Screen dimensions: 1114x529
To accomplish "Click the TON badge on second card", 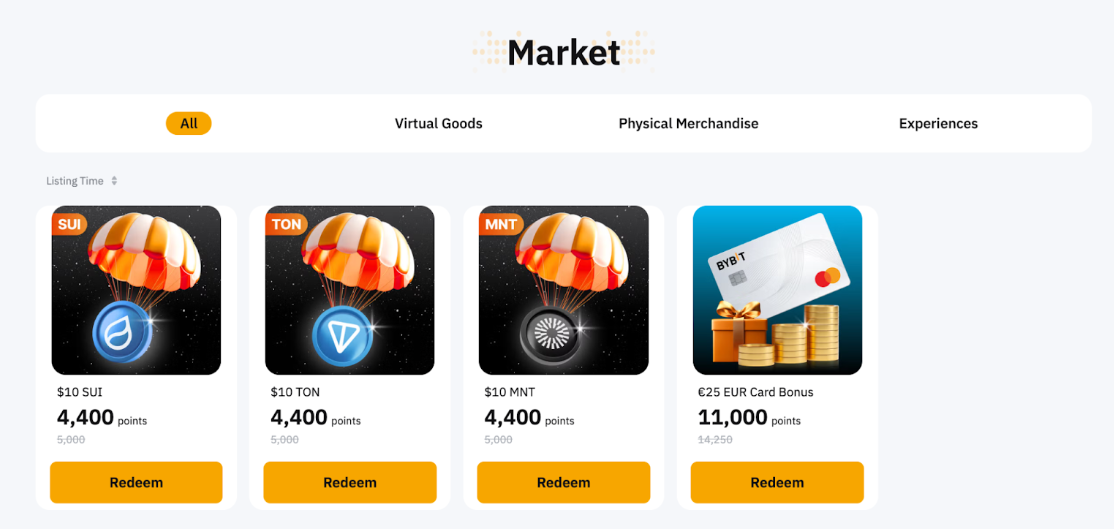I will (286, 224).
